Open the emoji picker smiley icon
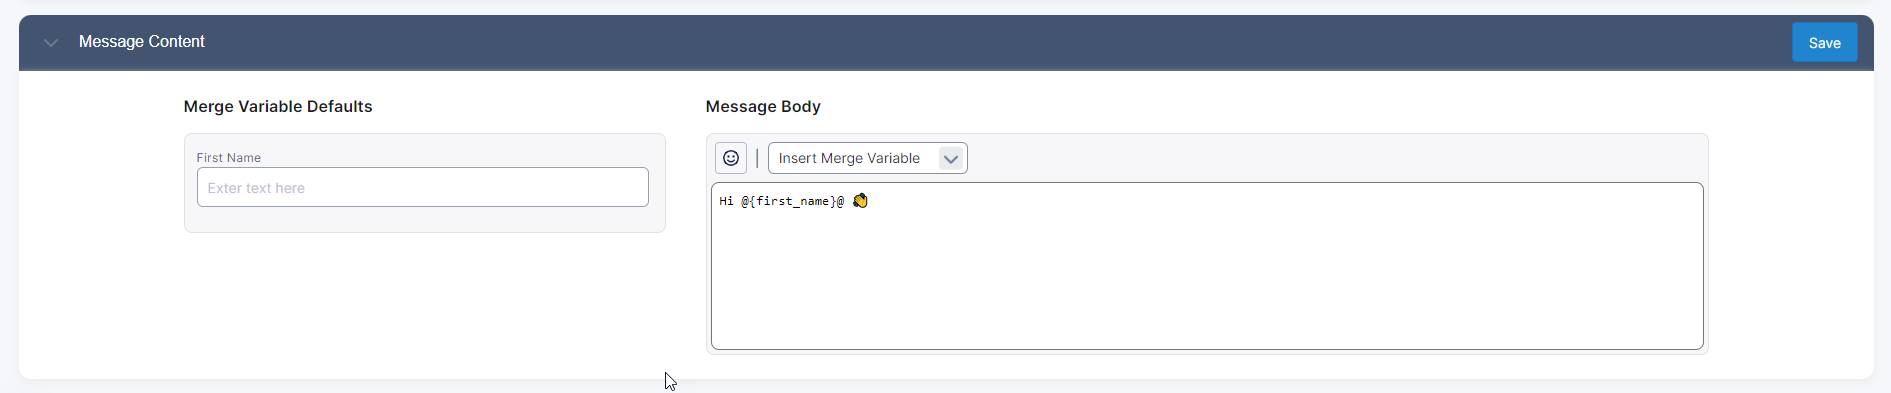Viewport: 1891px width, 393px height. click(731, 158)
